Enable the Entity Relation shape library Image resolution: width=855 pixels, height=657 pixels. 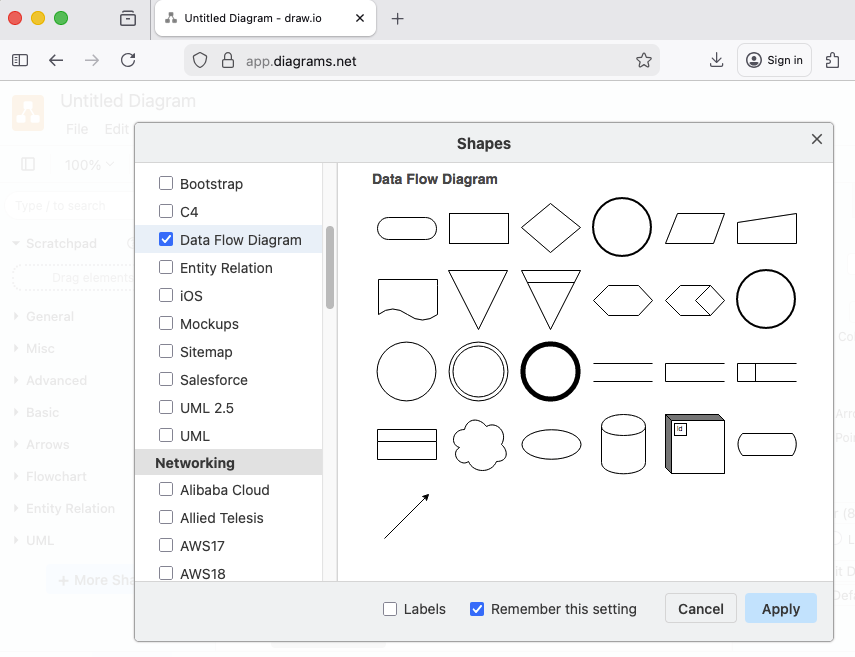pyautogui.click(x=166, y=268)
